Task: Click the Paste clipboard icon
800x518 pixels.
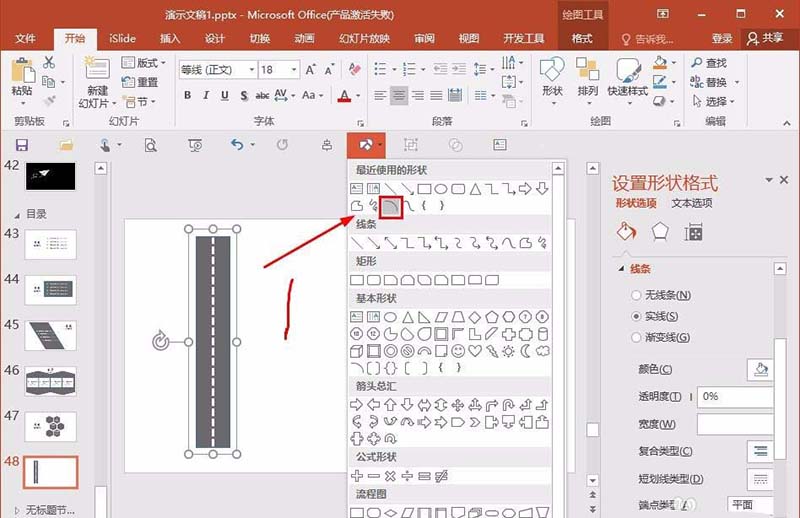Action: click(22, 70)
